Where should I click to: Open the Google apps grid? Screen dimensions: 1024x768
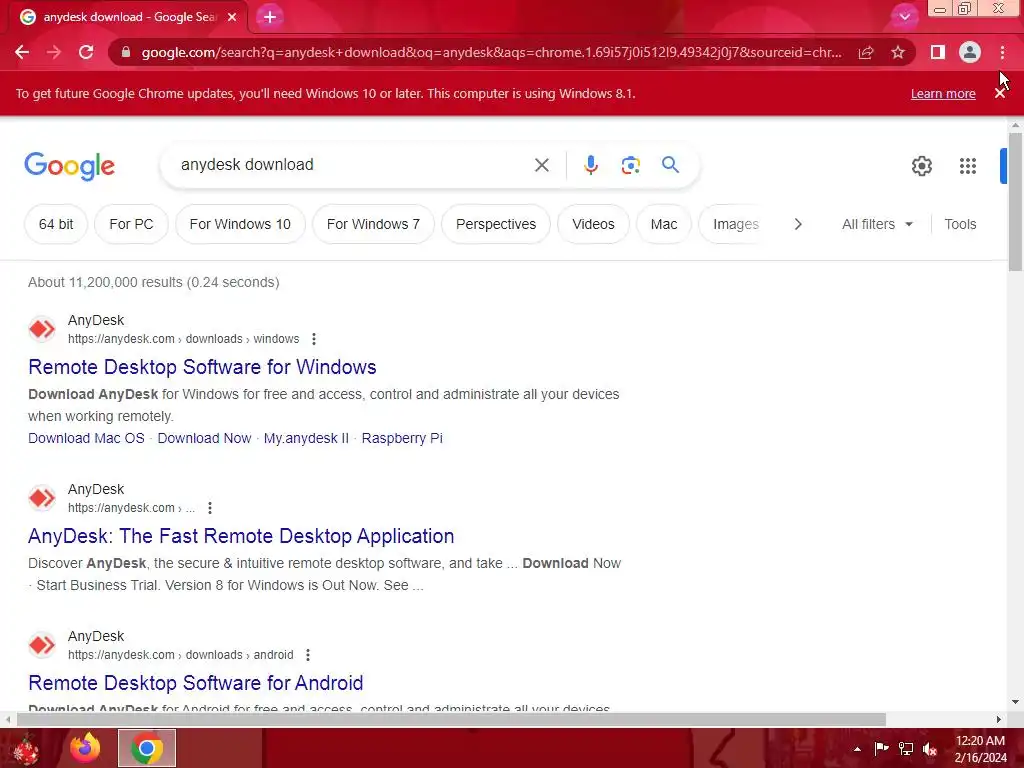968,166
